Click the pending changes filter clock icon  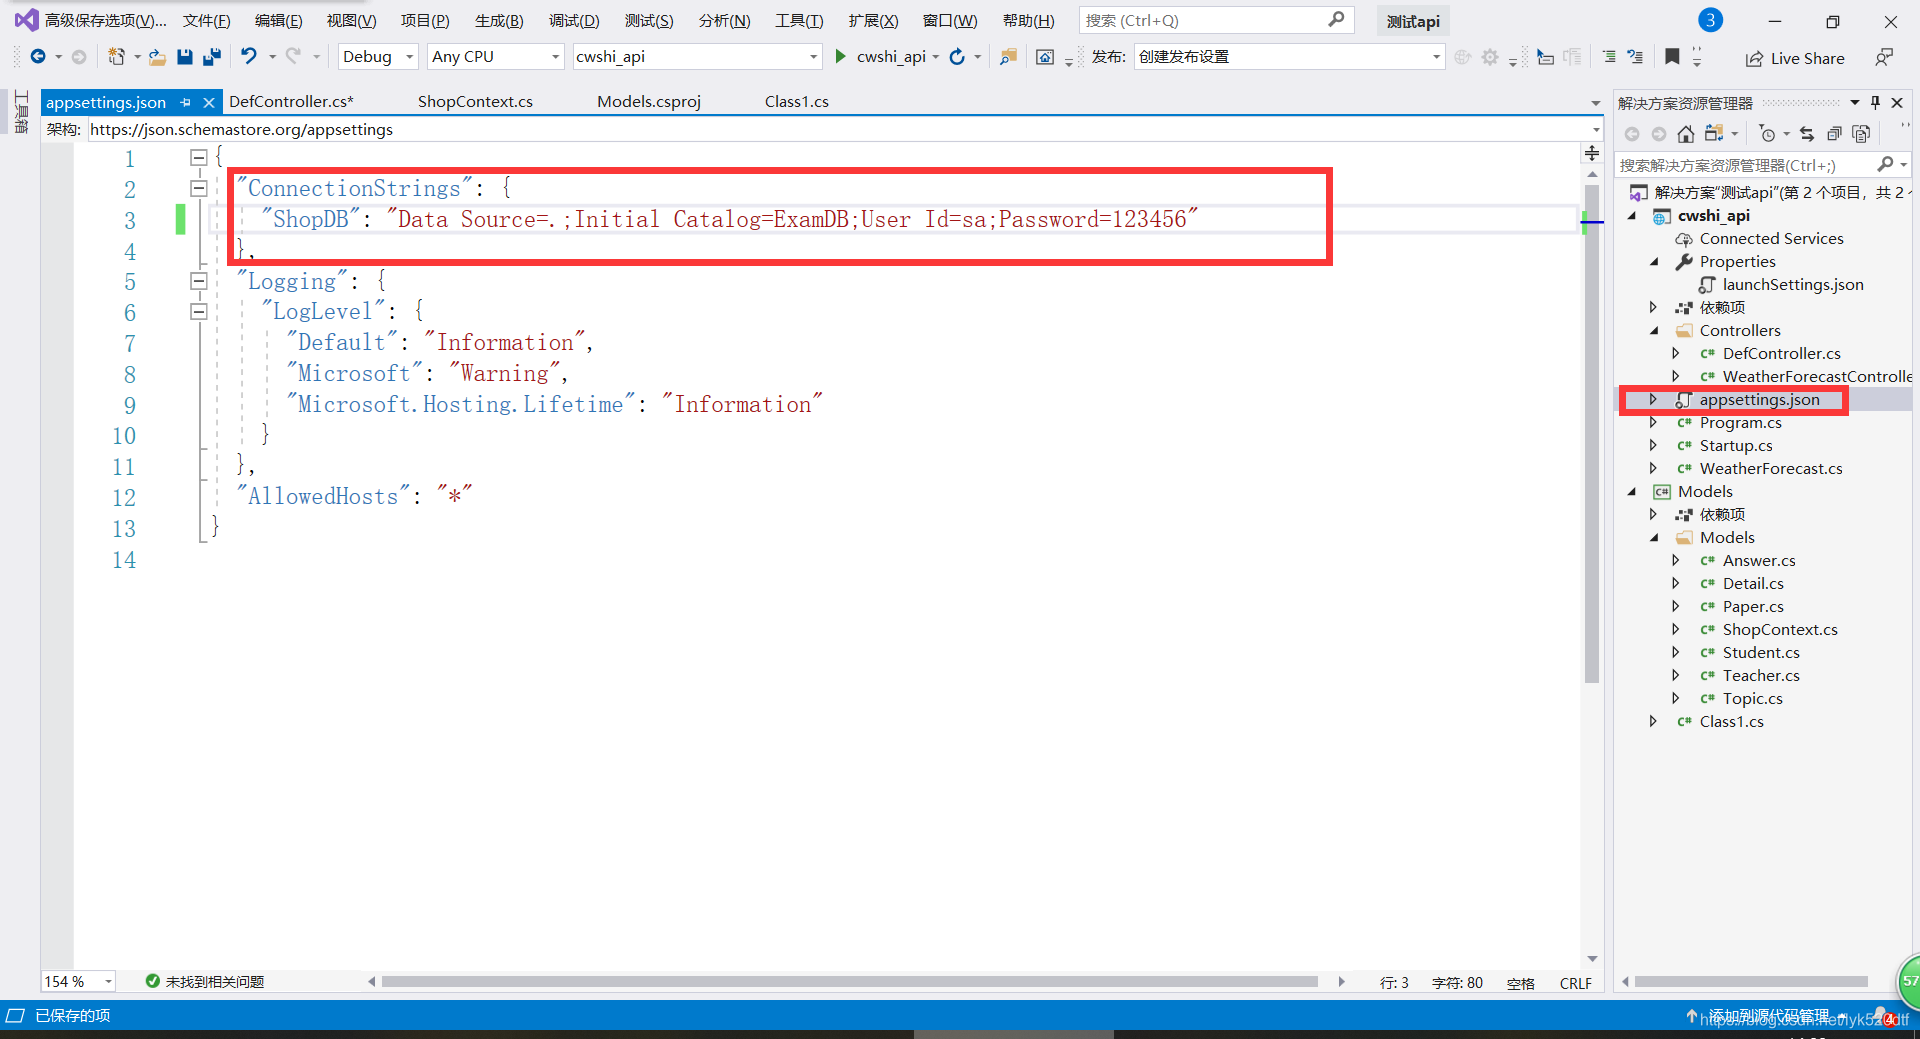click(x=1767, y=134)
